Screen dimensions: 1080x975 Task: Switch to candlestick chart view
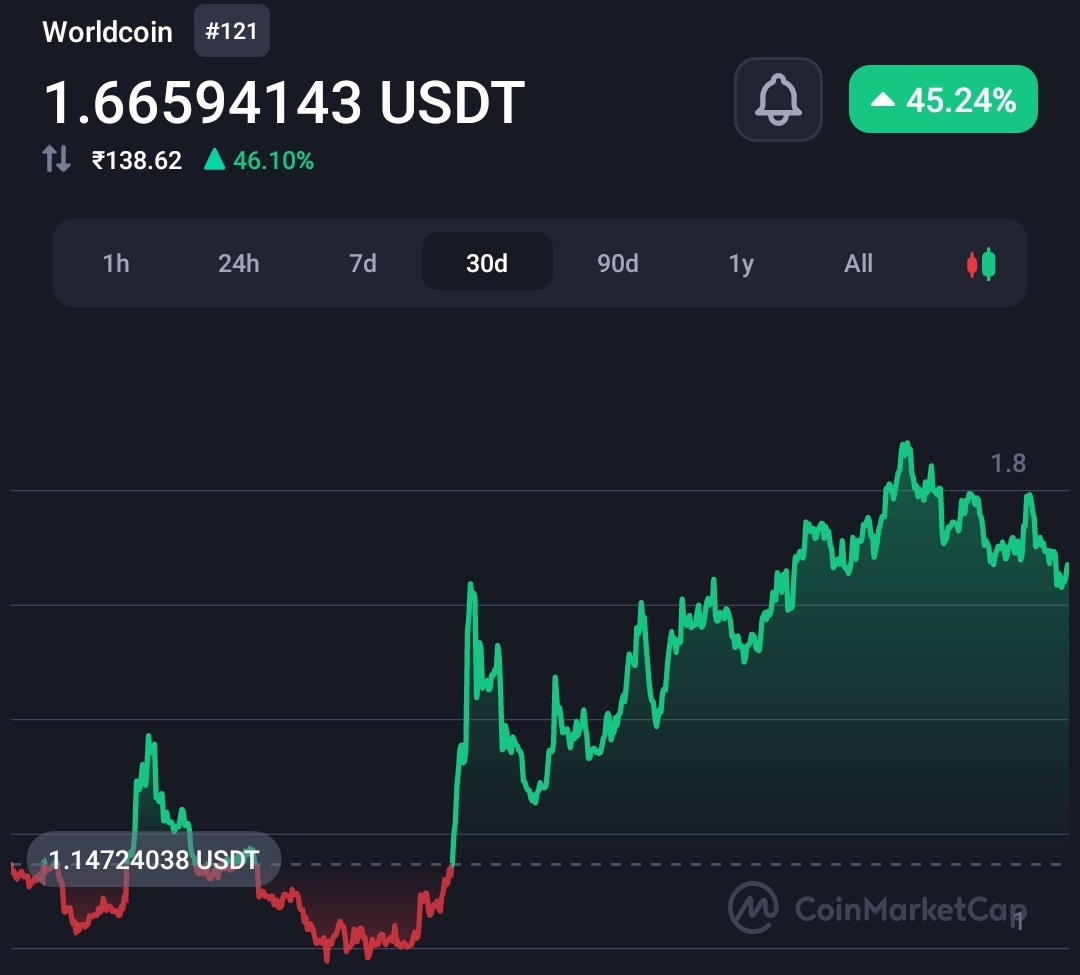pos(981,264)
